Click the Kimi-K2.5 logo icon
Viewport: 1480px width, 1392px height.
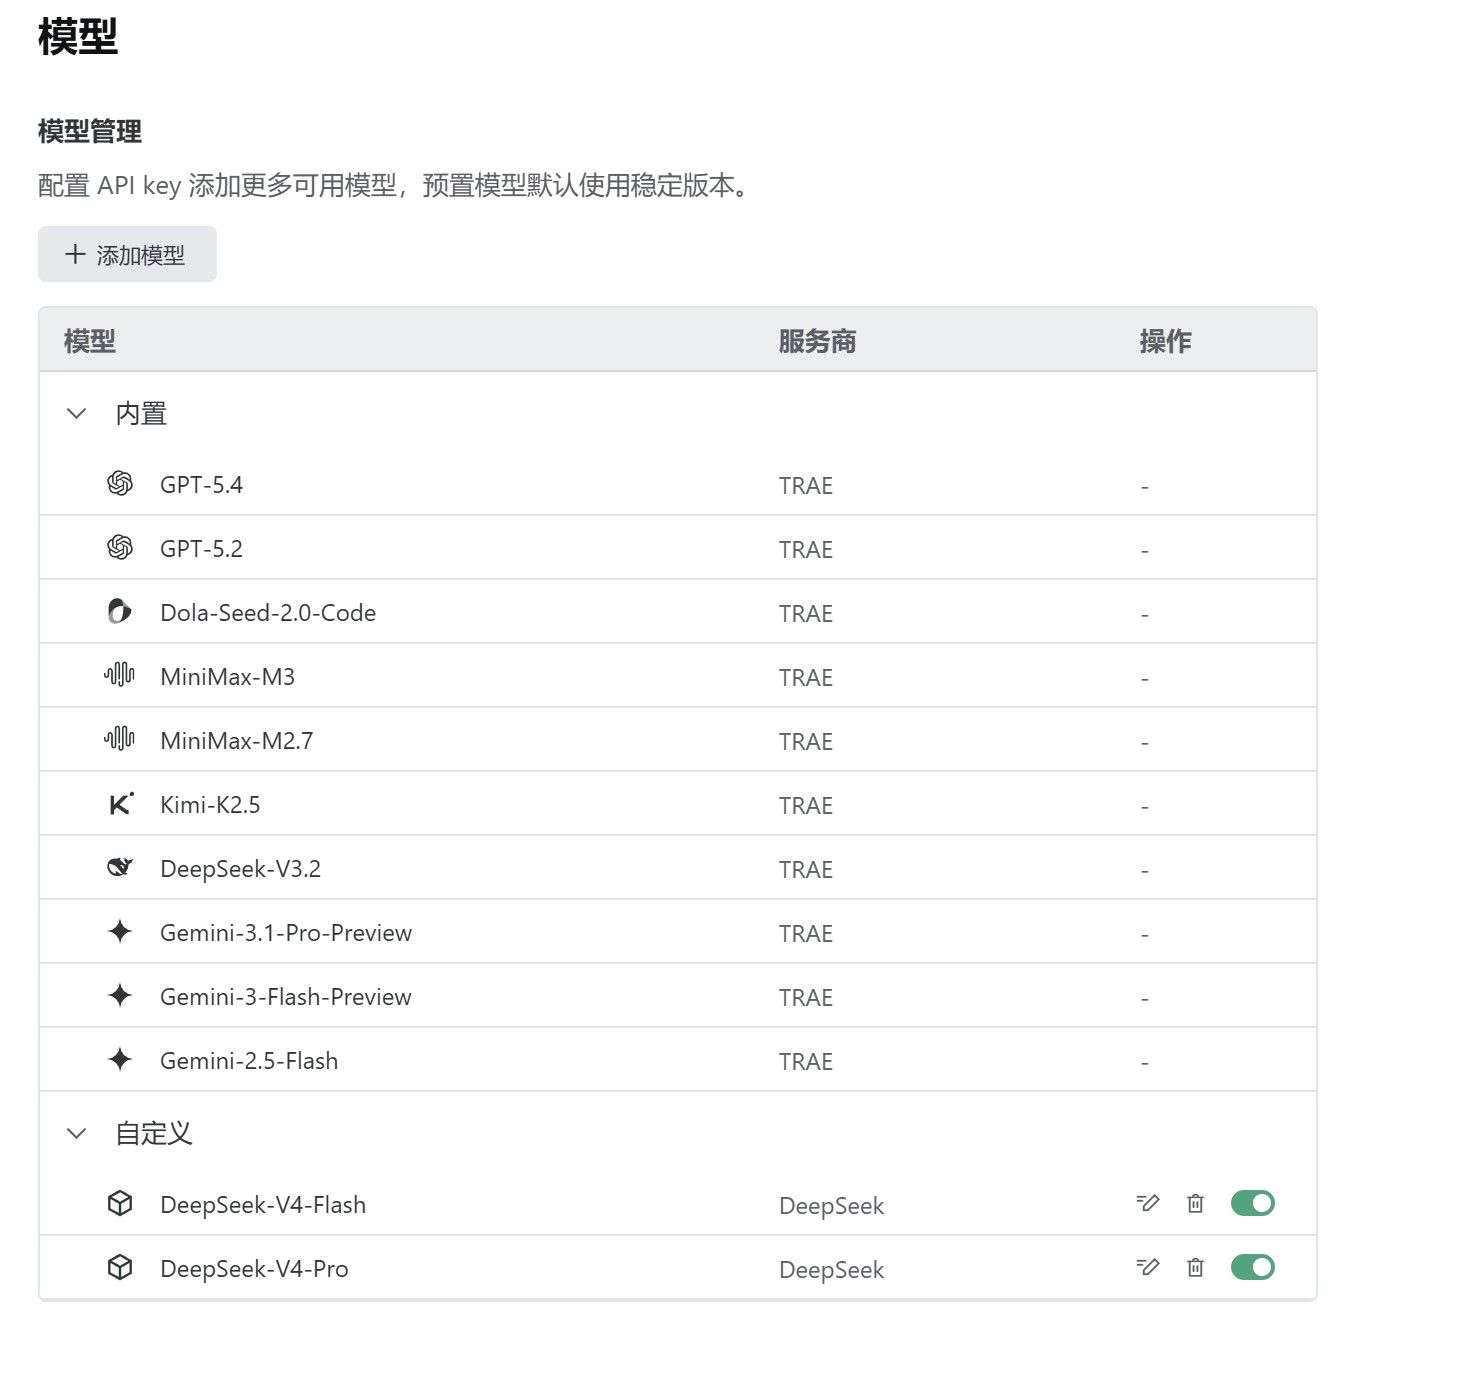[120, 804]
